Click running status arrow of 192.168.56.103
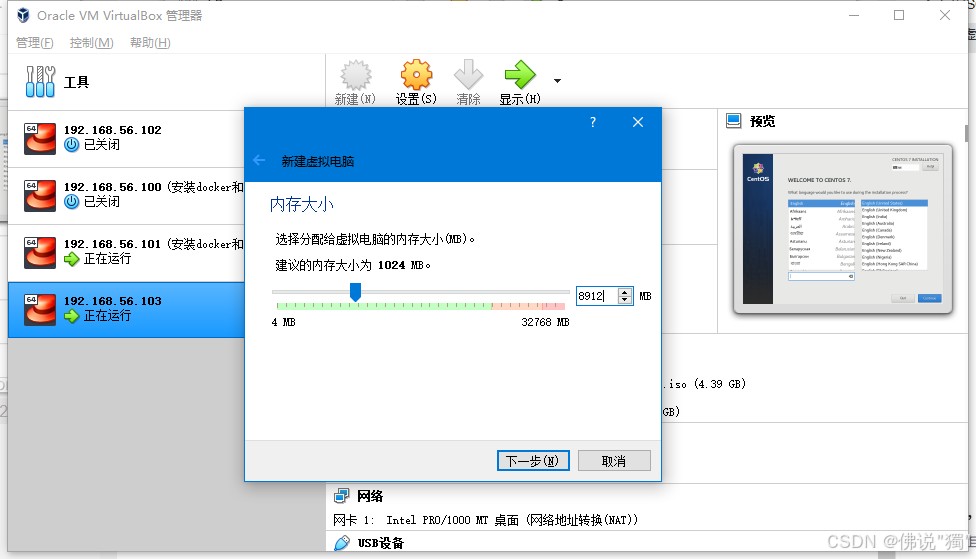Screen dimensions: 976x559 (x=72, y=316)
